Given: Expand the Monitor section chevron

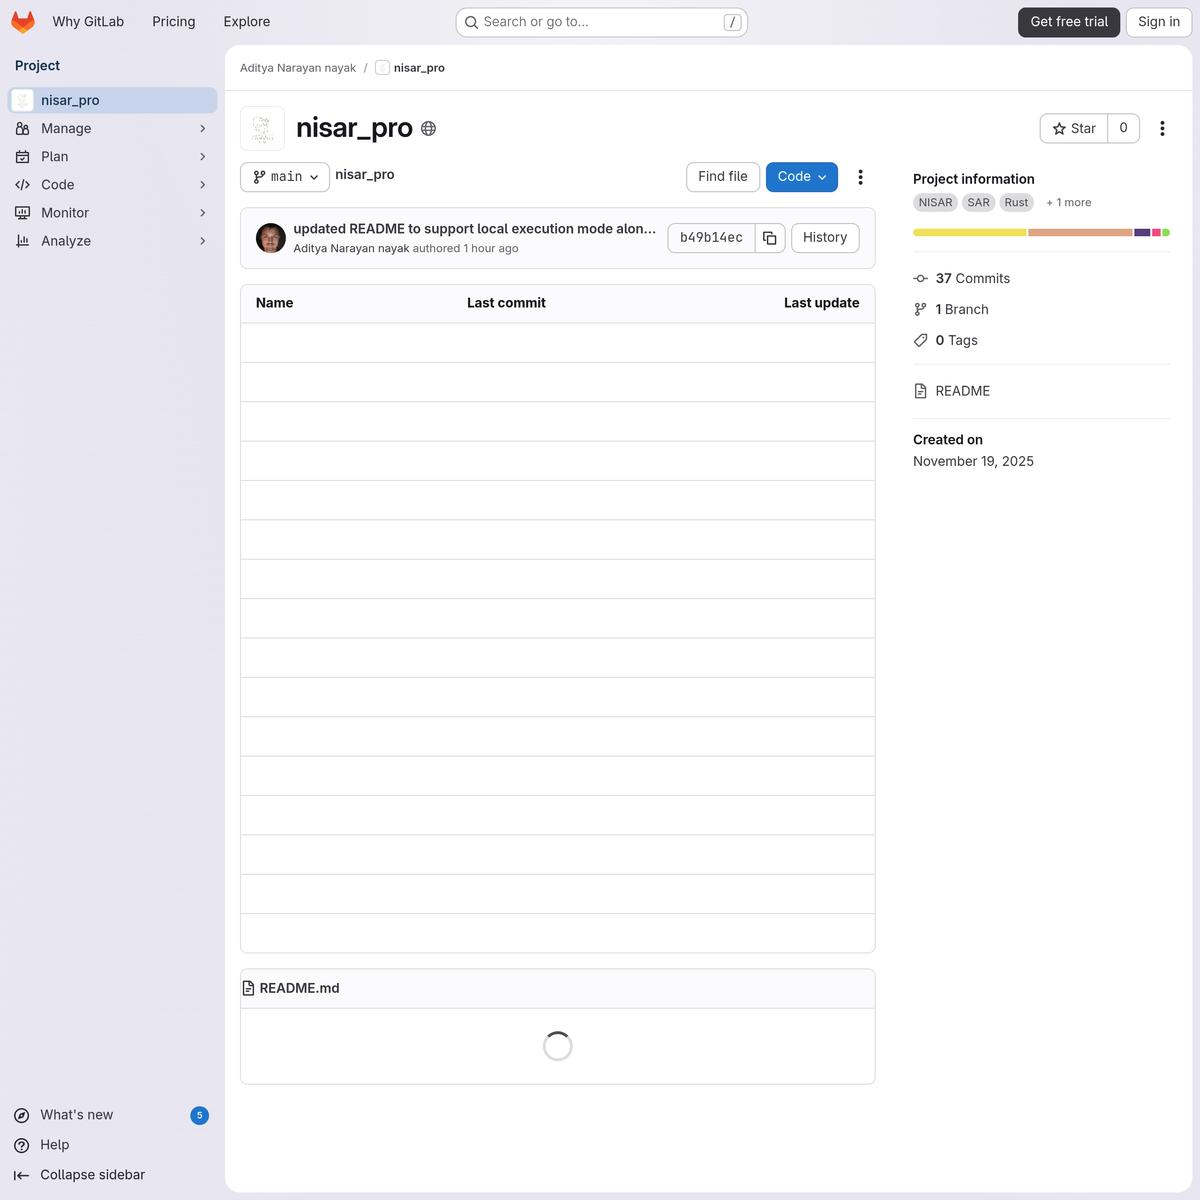Looking at the screenshot, I should (x=203, y=213).
